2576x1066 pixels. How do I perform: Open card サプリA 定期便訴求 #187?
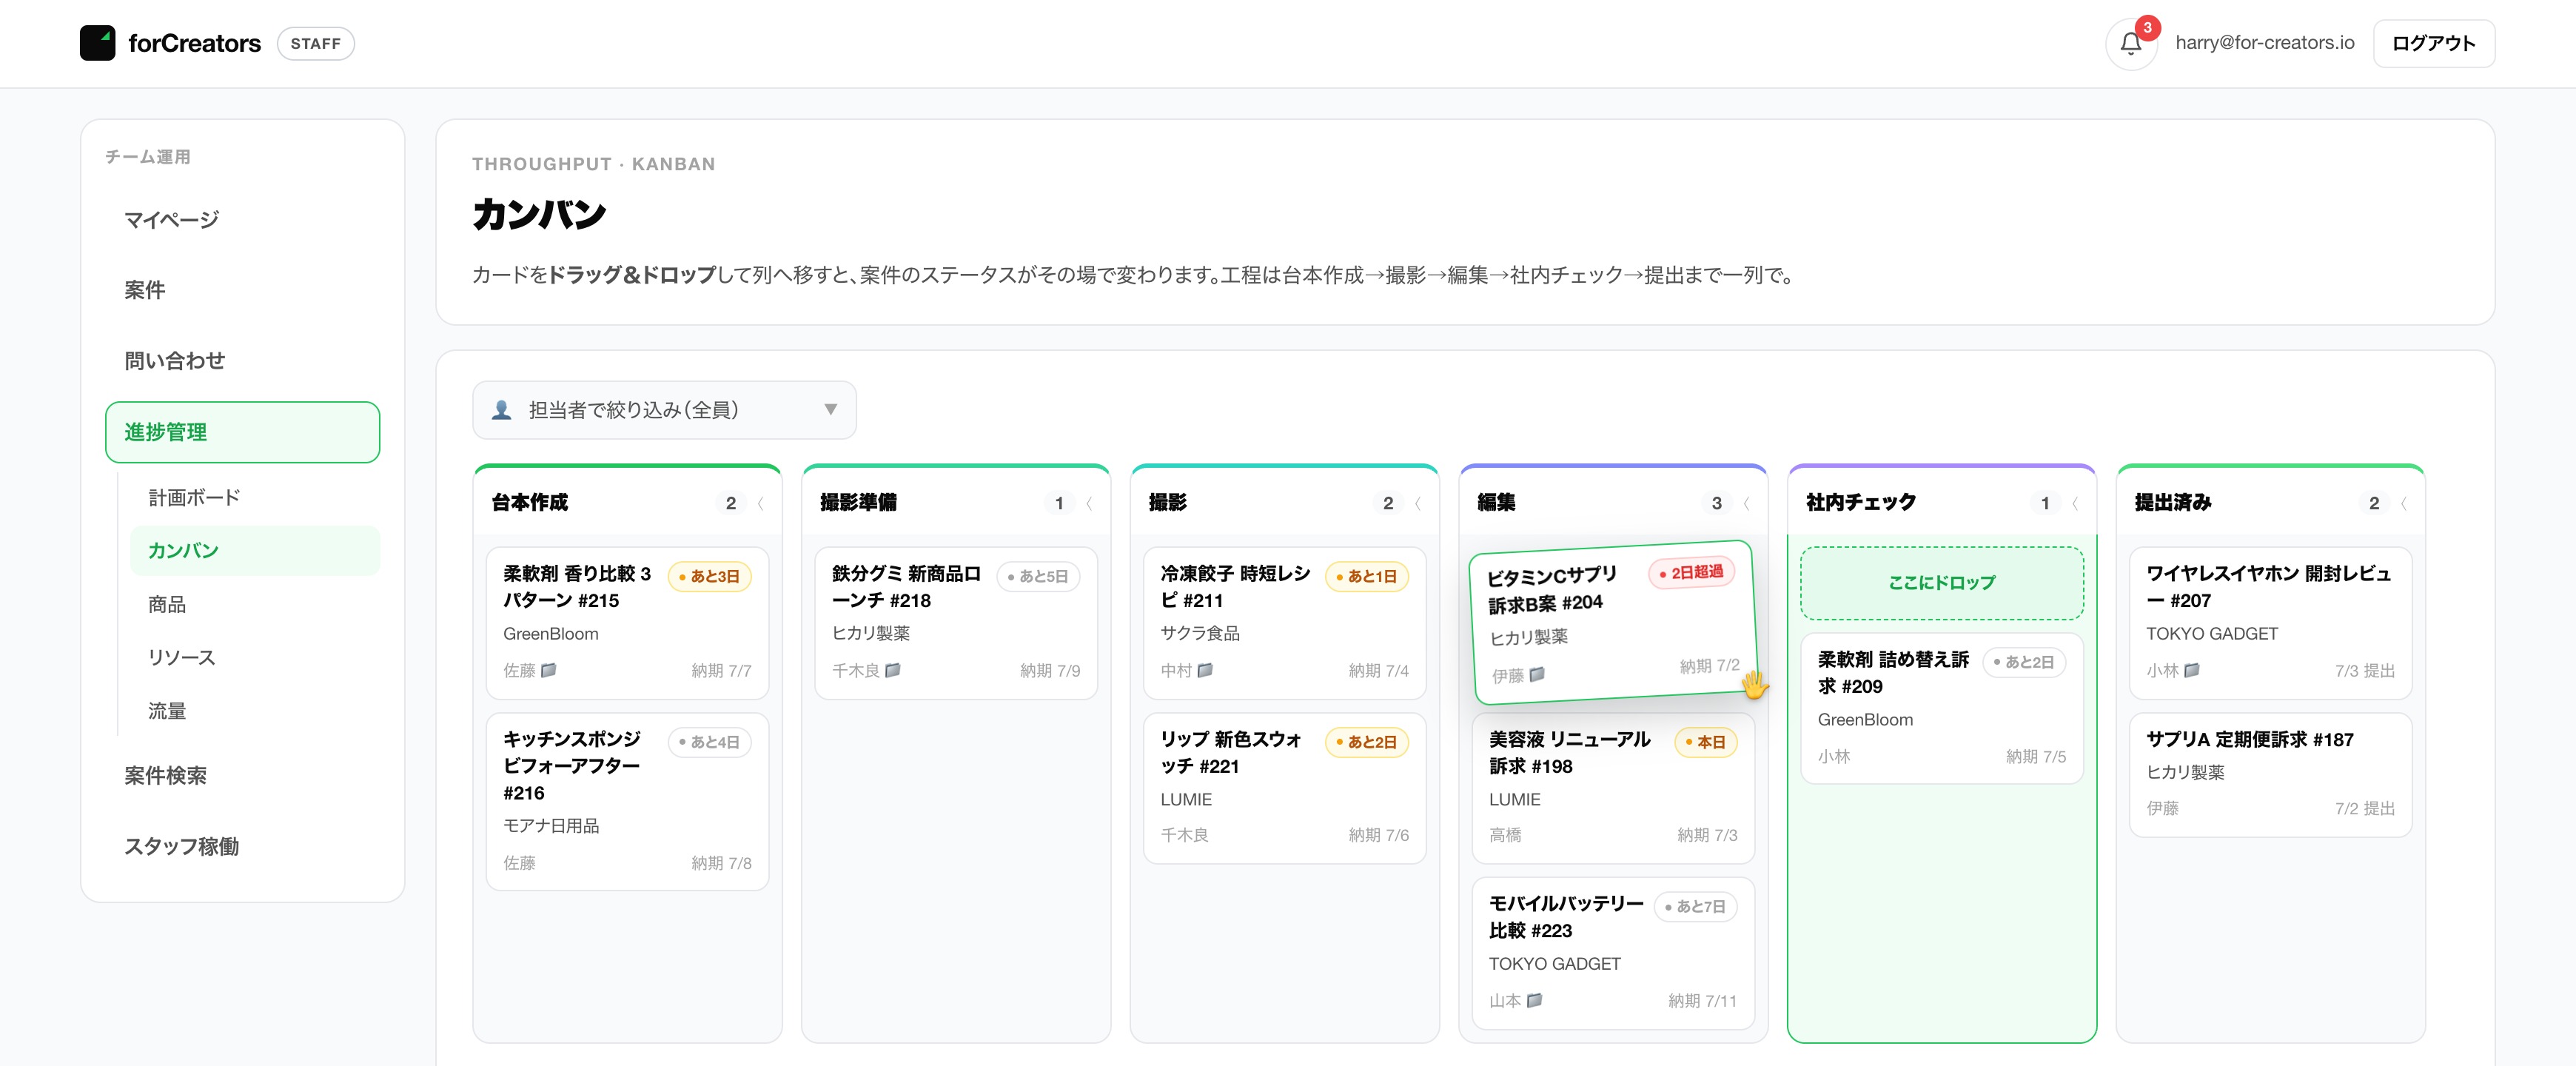click(x=2270, y=774)
